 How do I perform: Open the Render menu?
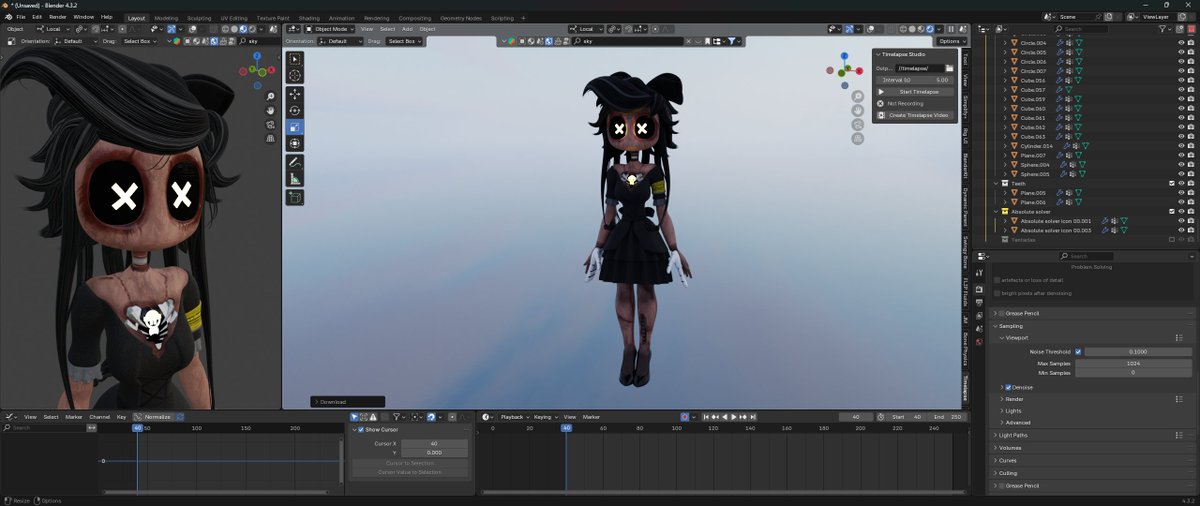click(x=58, y=17)
